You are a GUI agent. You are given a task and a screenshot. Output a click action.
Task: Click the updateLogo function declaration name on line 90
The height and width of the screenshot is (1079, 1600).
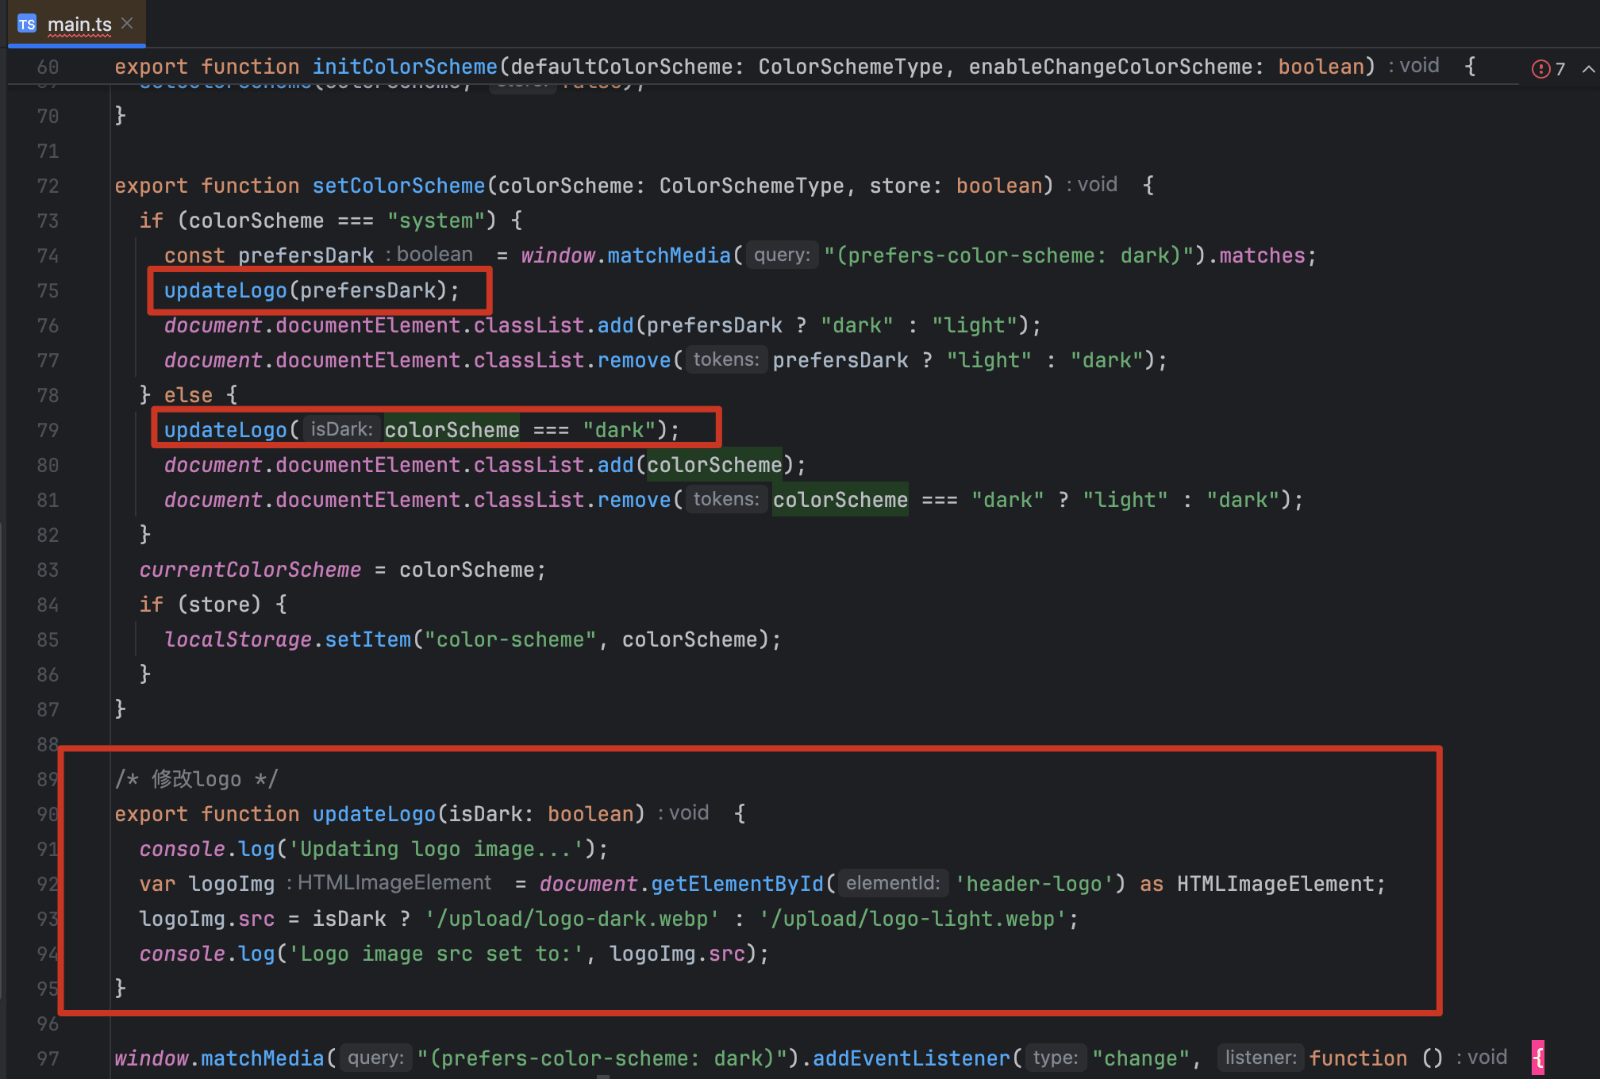coord(373,814)
